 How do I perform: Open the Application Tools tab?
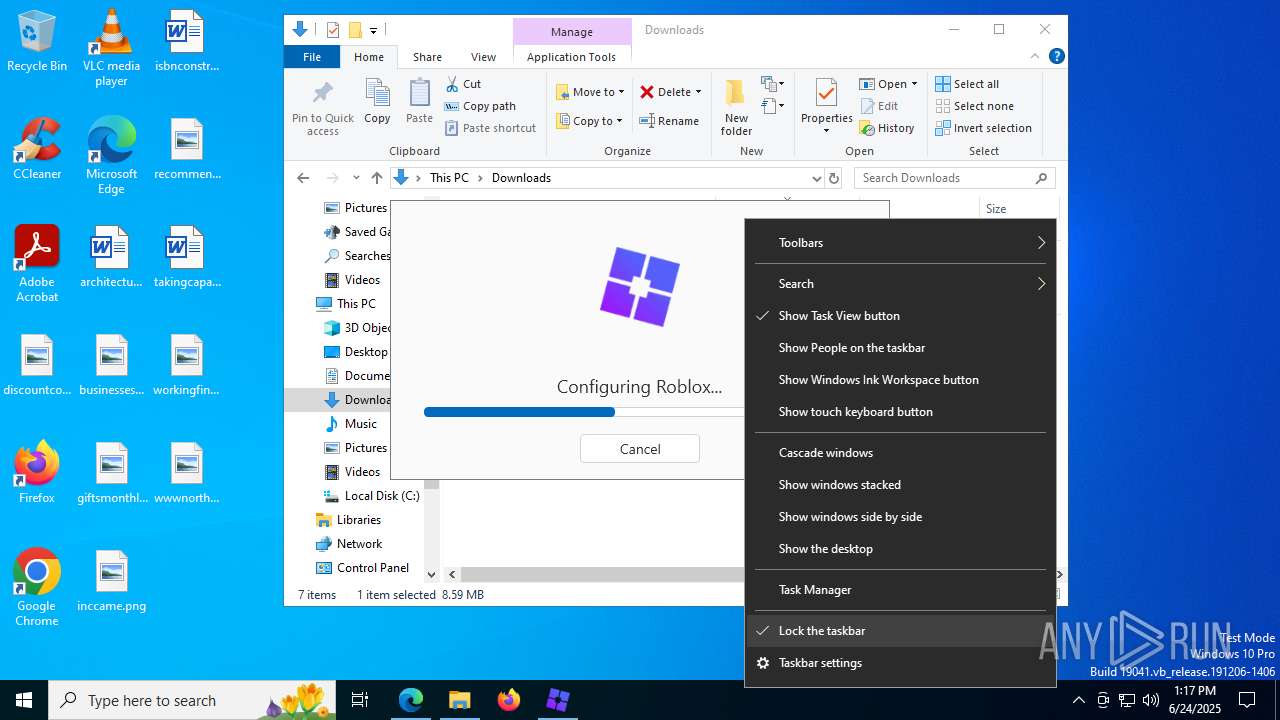[571, 57]
